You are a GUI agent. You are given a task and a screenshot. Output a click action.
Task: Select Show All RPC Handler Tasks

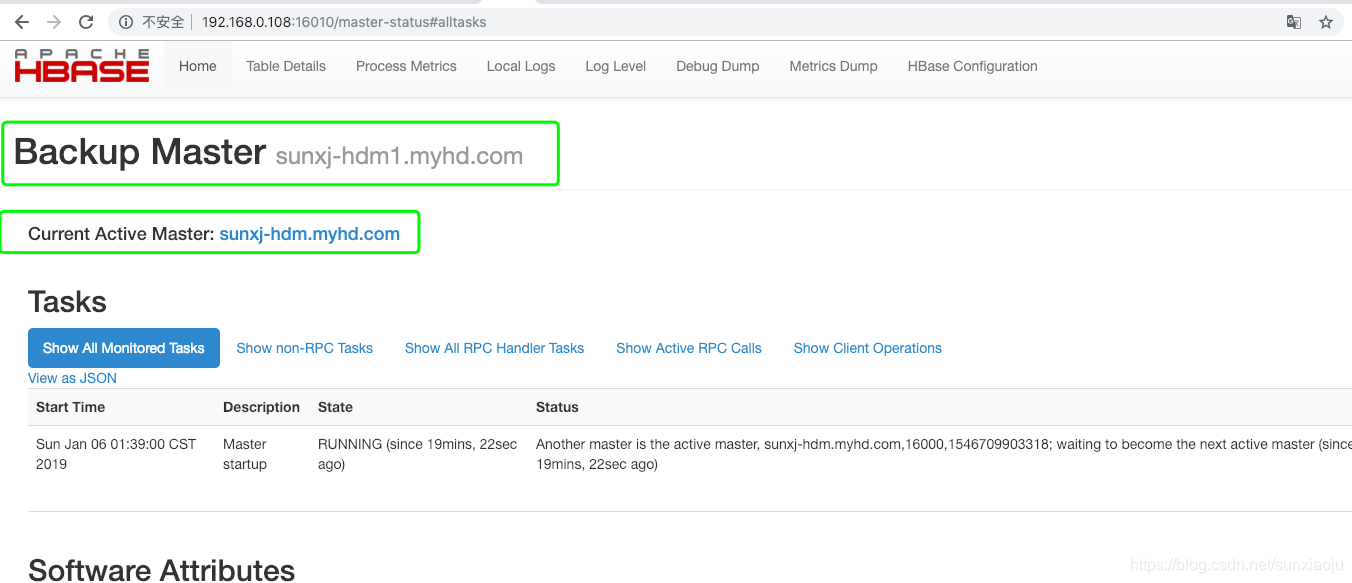494,348
